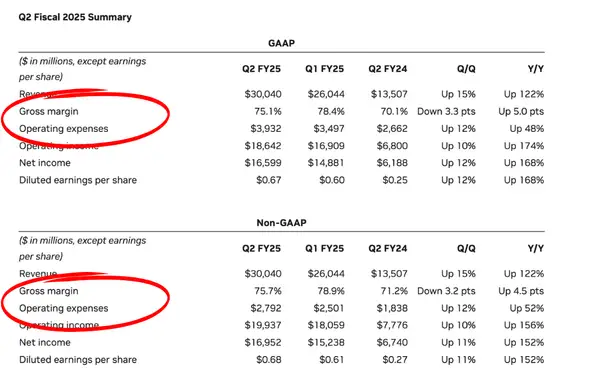
Task: Click the Down 3.3 pts cell
Action: [x=446, y=111]
